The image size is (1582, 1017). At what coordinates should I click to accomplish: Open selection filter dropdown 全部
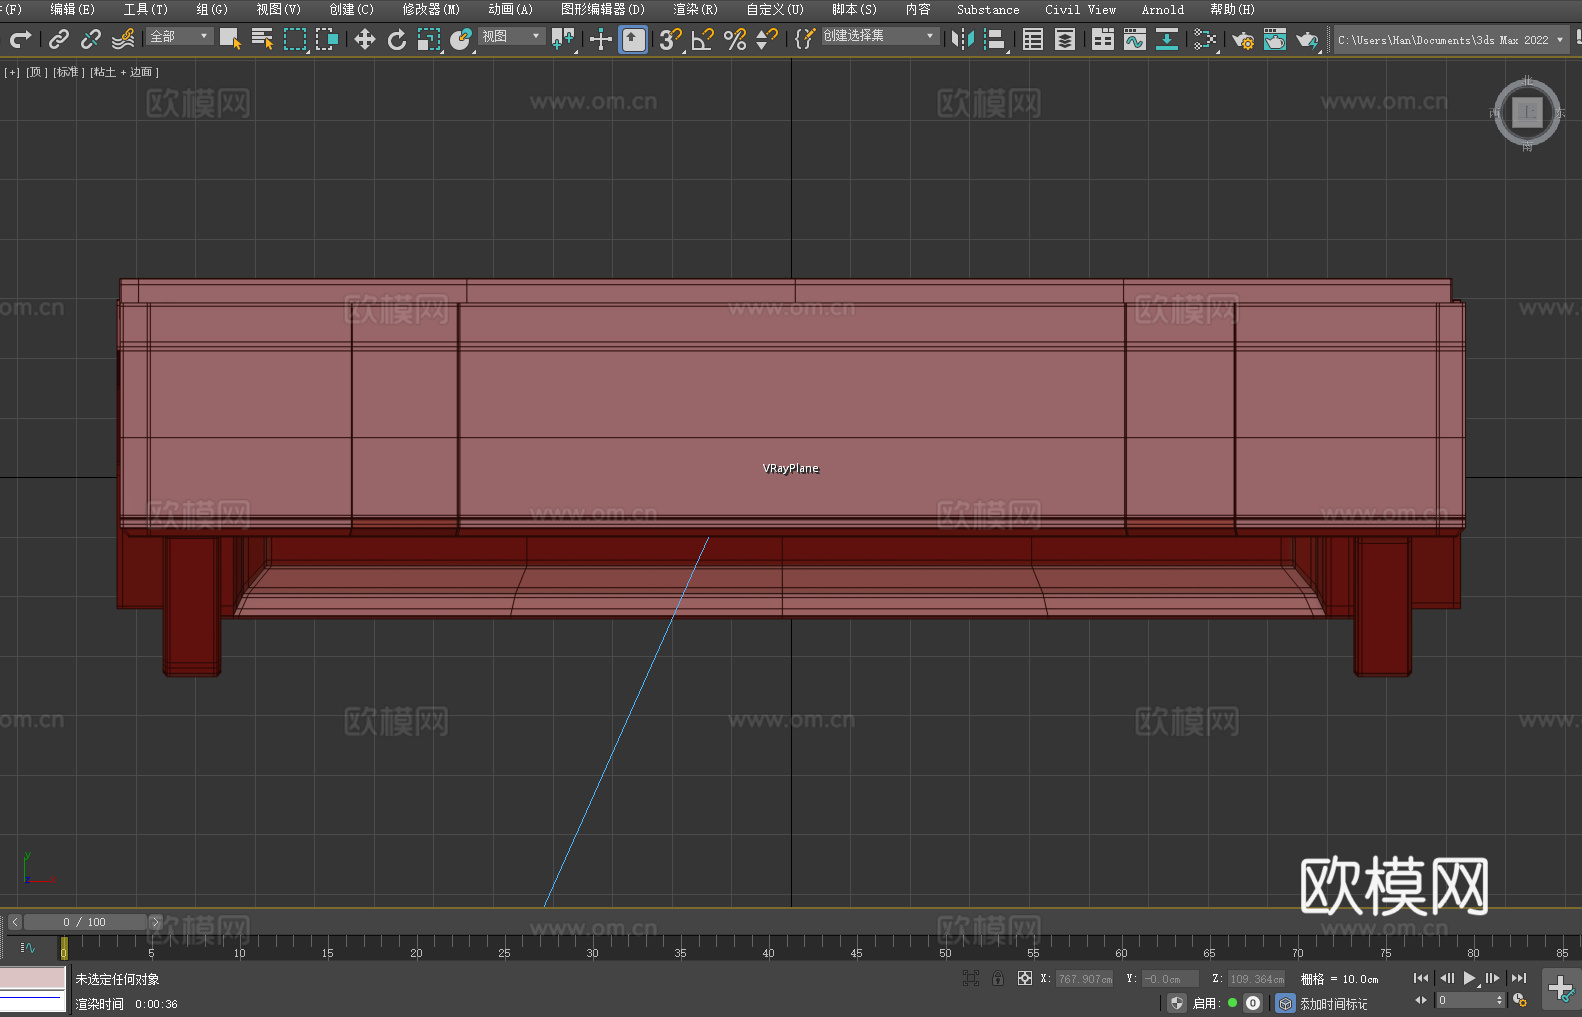pyautogui.click(x=180, y=36)
